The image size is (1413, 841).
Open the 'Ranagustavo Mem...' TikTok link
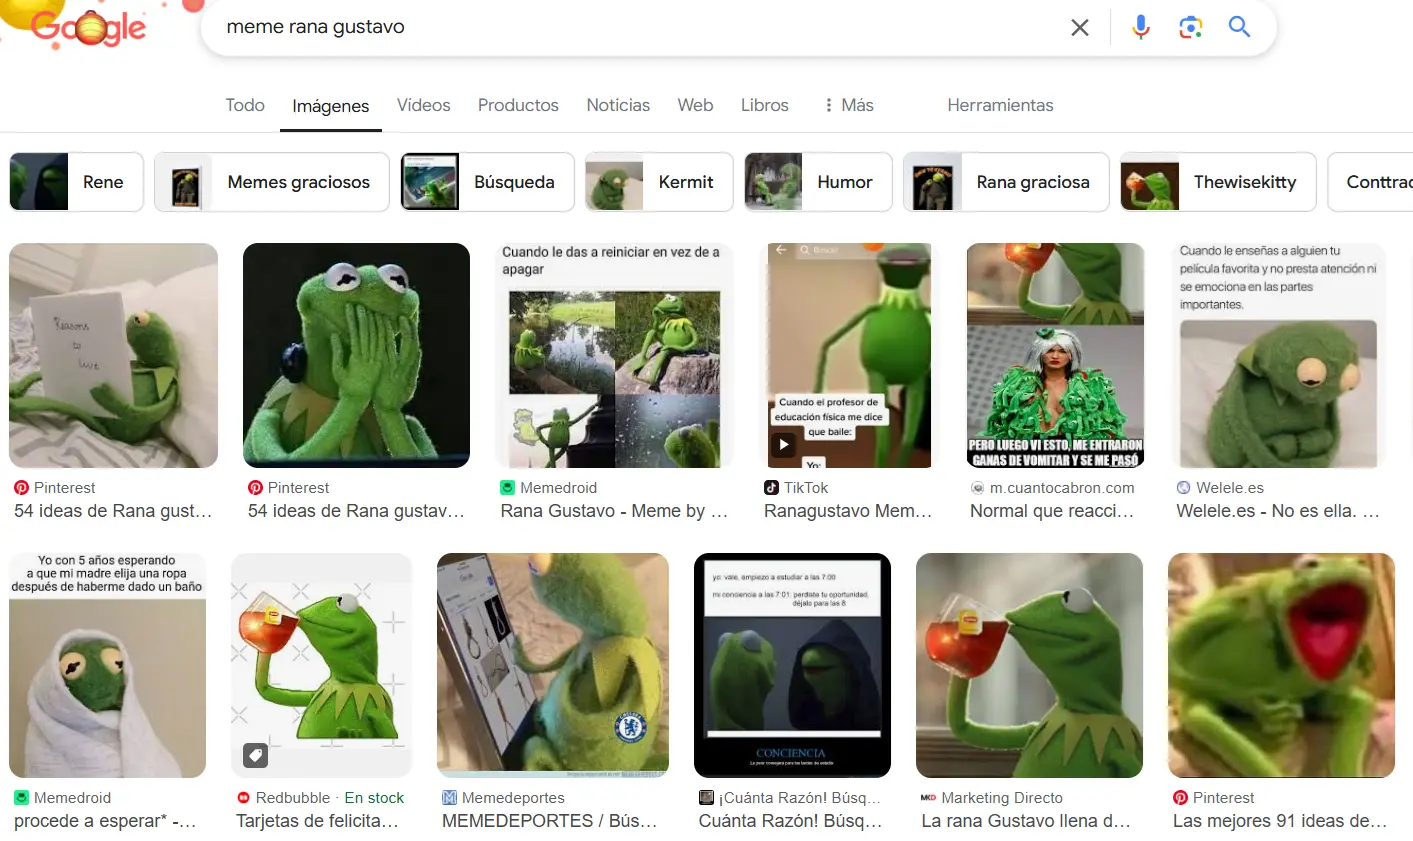coord(848,511)
